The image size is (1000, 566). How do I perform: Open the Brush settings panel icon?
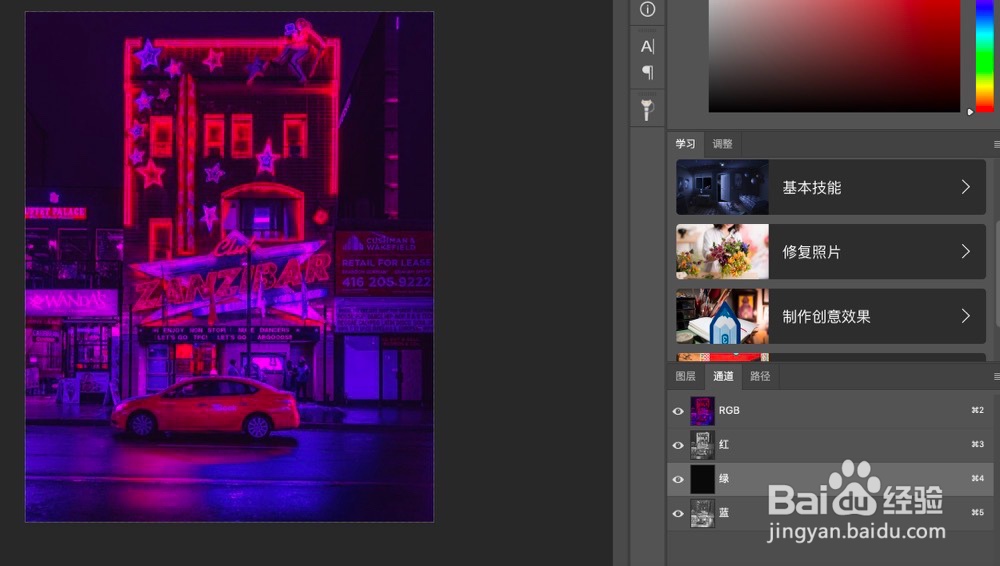(647, 109)
